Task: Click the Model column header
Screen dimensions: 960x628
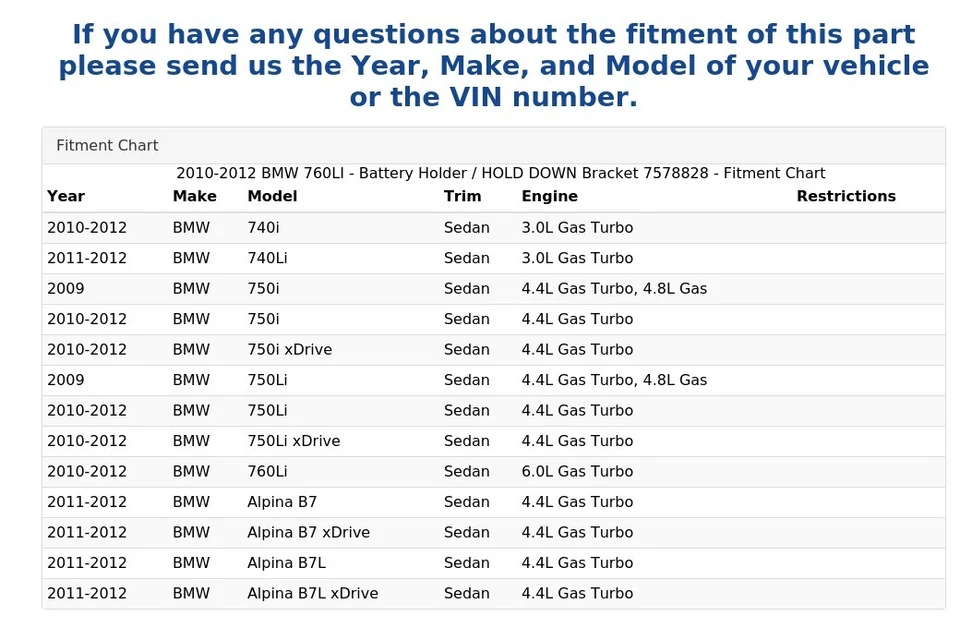Action: (x=272, y=196)
